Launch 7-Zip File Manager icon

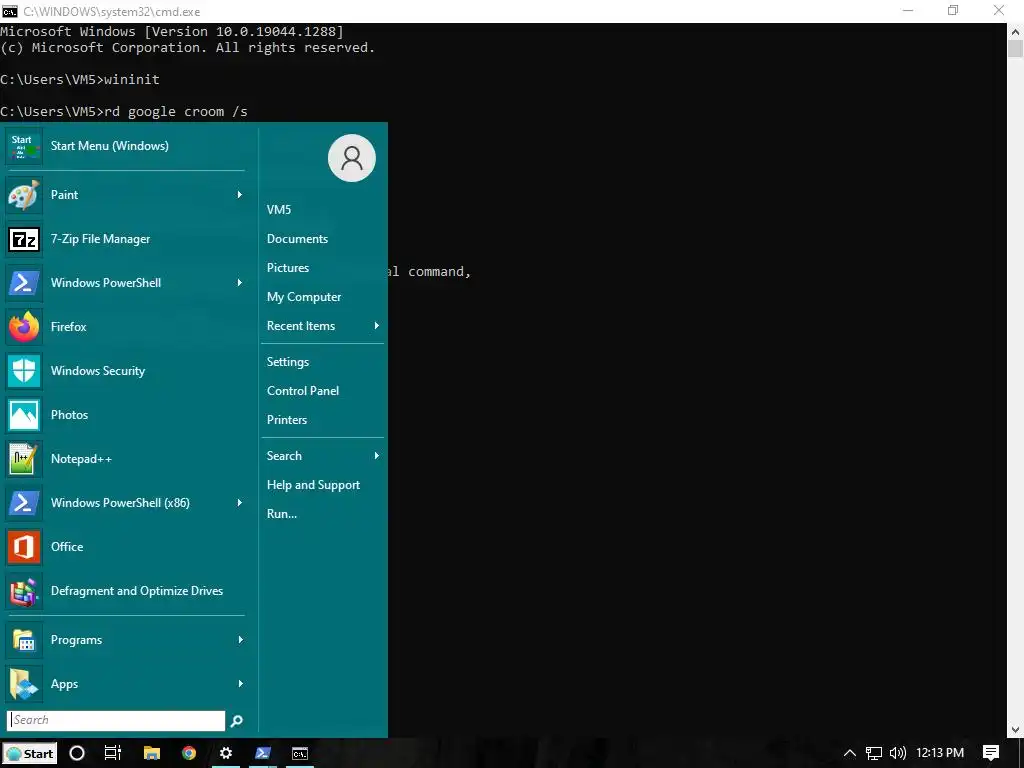24,239
